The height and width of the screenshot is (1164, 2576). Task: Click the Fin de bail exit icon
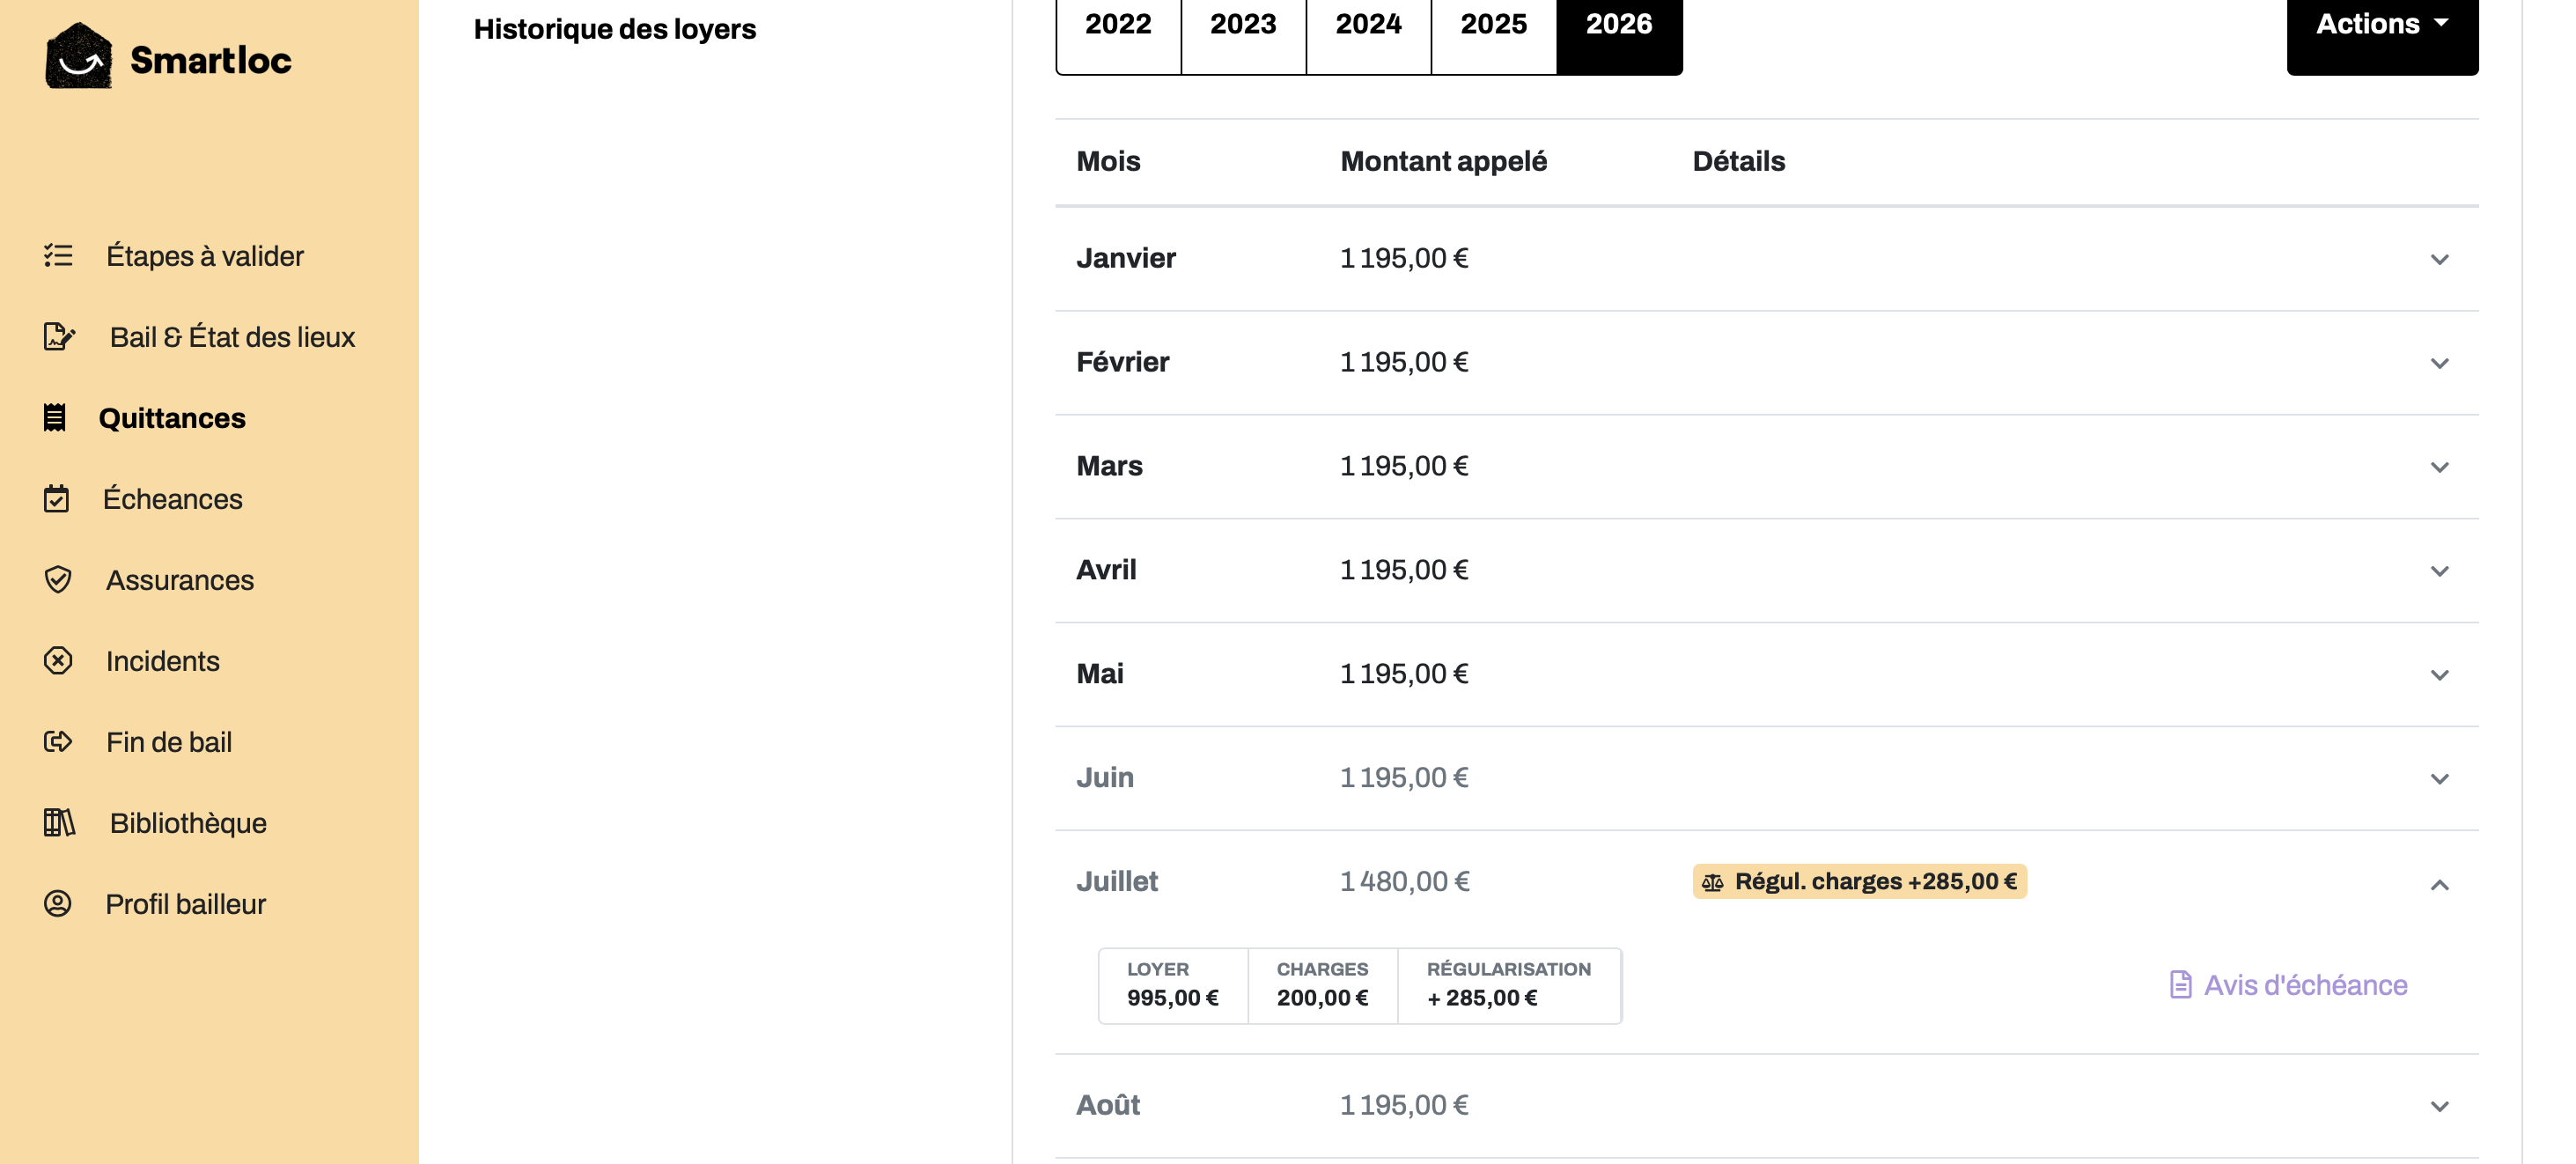pyautogui.click(x=58, y=742)
